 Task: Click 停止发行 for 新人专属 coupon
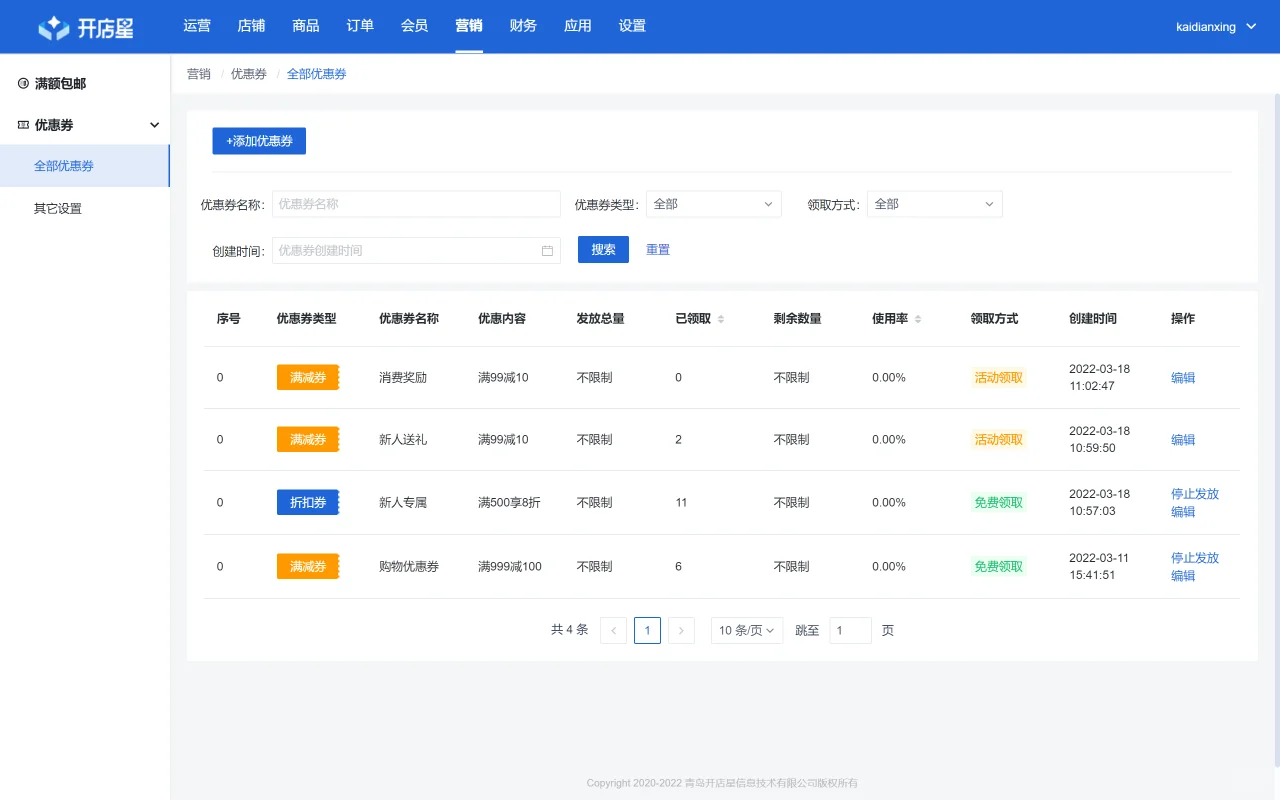1194,493
